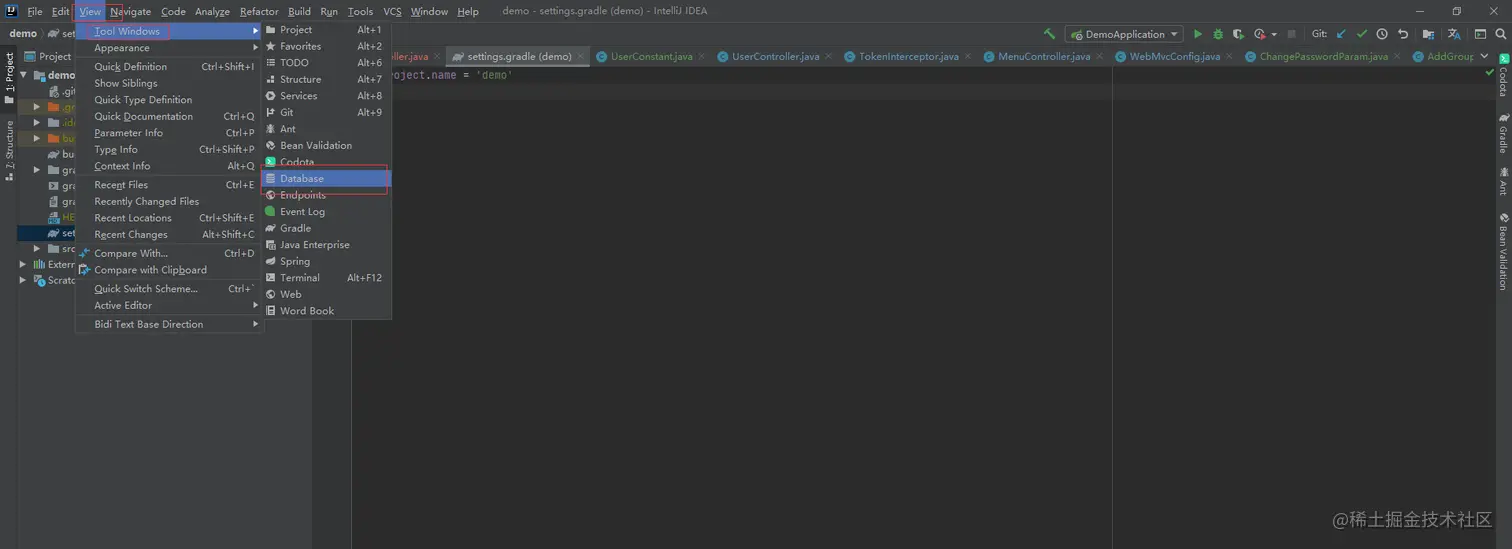1512x549 pixels.
Task: Open the Codota sidebar tool window
Action: tap(1503, 76)
